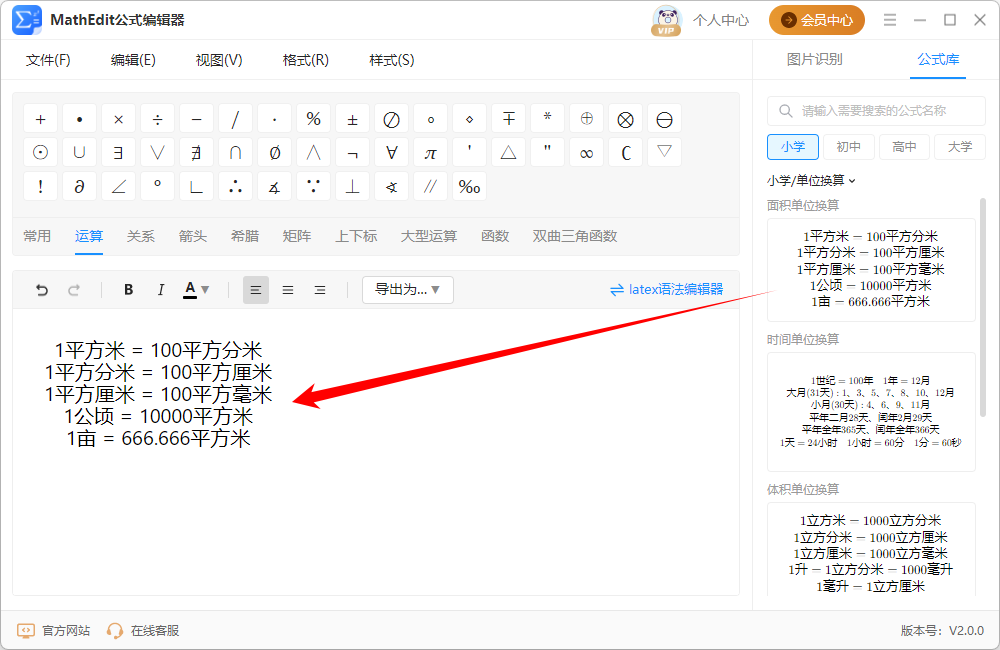The image size is (1000, 650).
Task: Insert the parallel // symbol
Action: tap(430, 186)
